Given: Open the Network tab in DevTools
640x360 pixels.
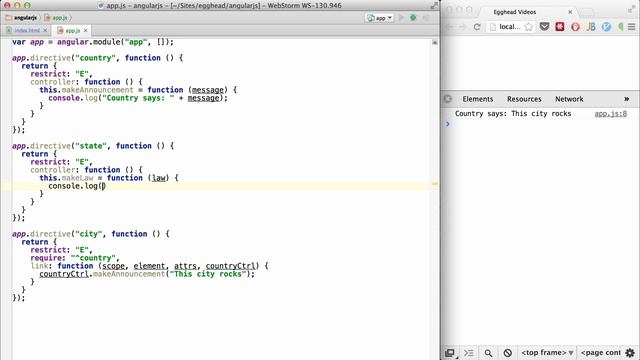Looking at the screenshot, I should click(x=569, y=99).
